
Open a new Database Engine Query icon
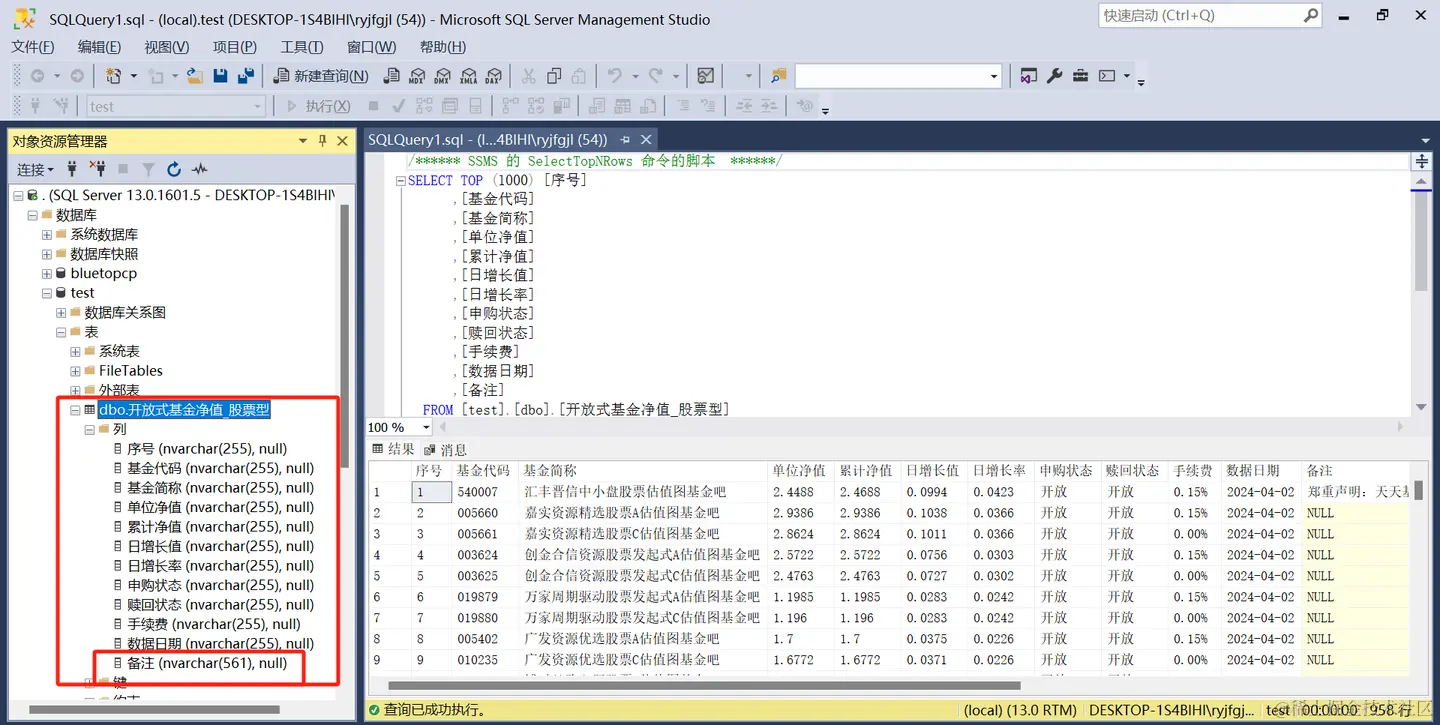[392, 76]
